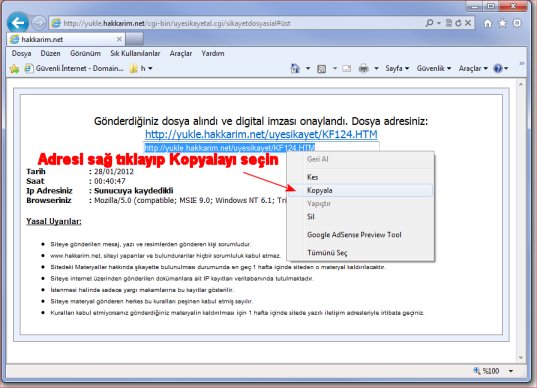Image resolution: width=537 pixels, height=388 pixels.
Task: Click the scrollbar up arrow
Action: click(521, 84)
